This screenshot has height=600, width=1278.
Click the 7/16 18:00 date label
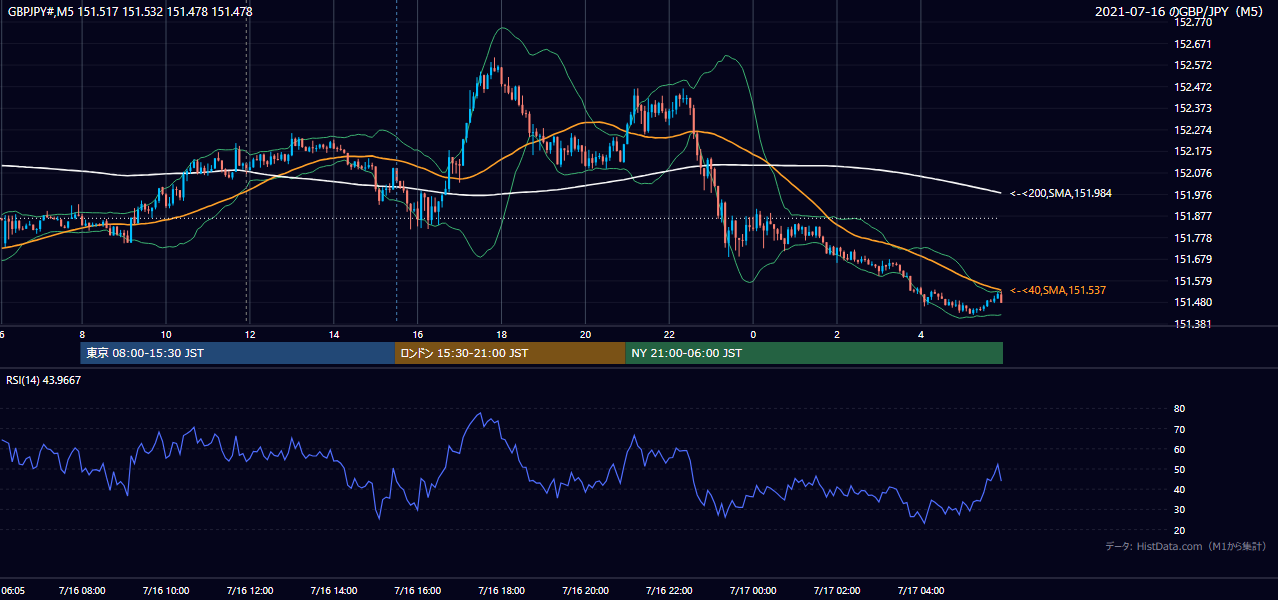click(x=502, y=590)
